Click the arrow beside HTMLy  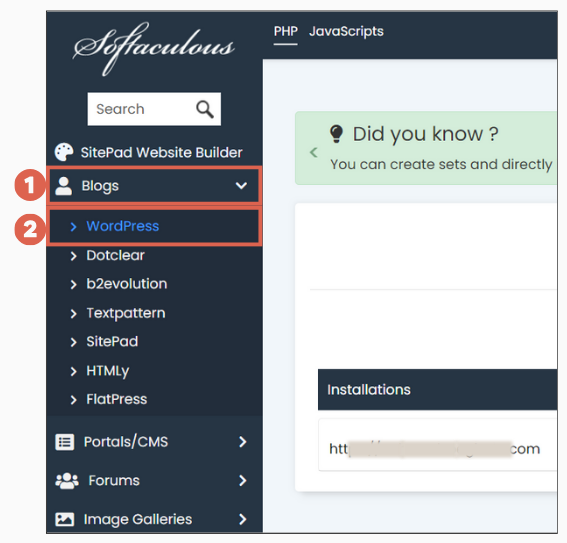pyautogui.click(x=73, y=371)
